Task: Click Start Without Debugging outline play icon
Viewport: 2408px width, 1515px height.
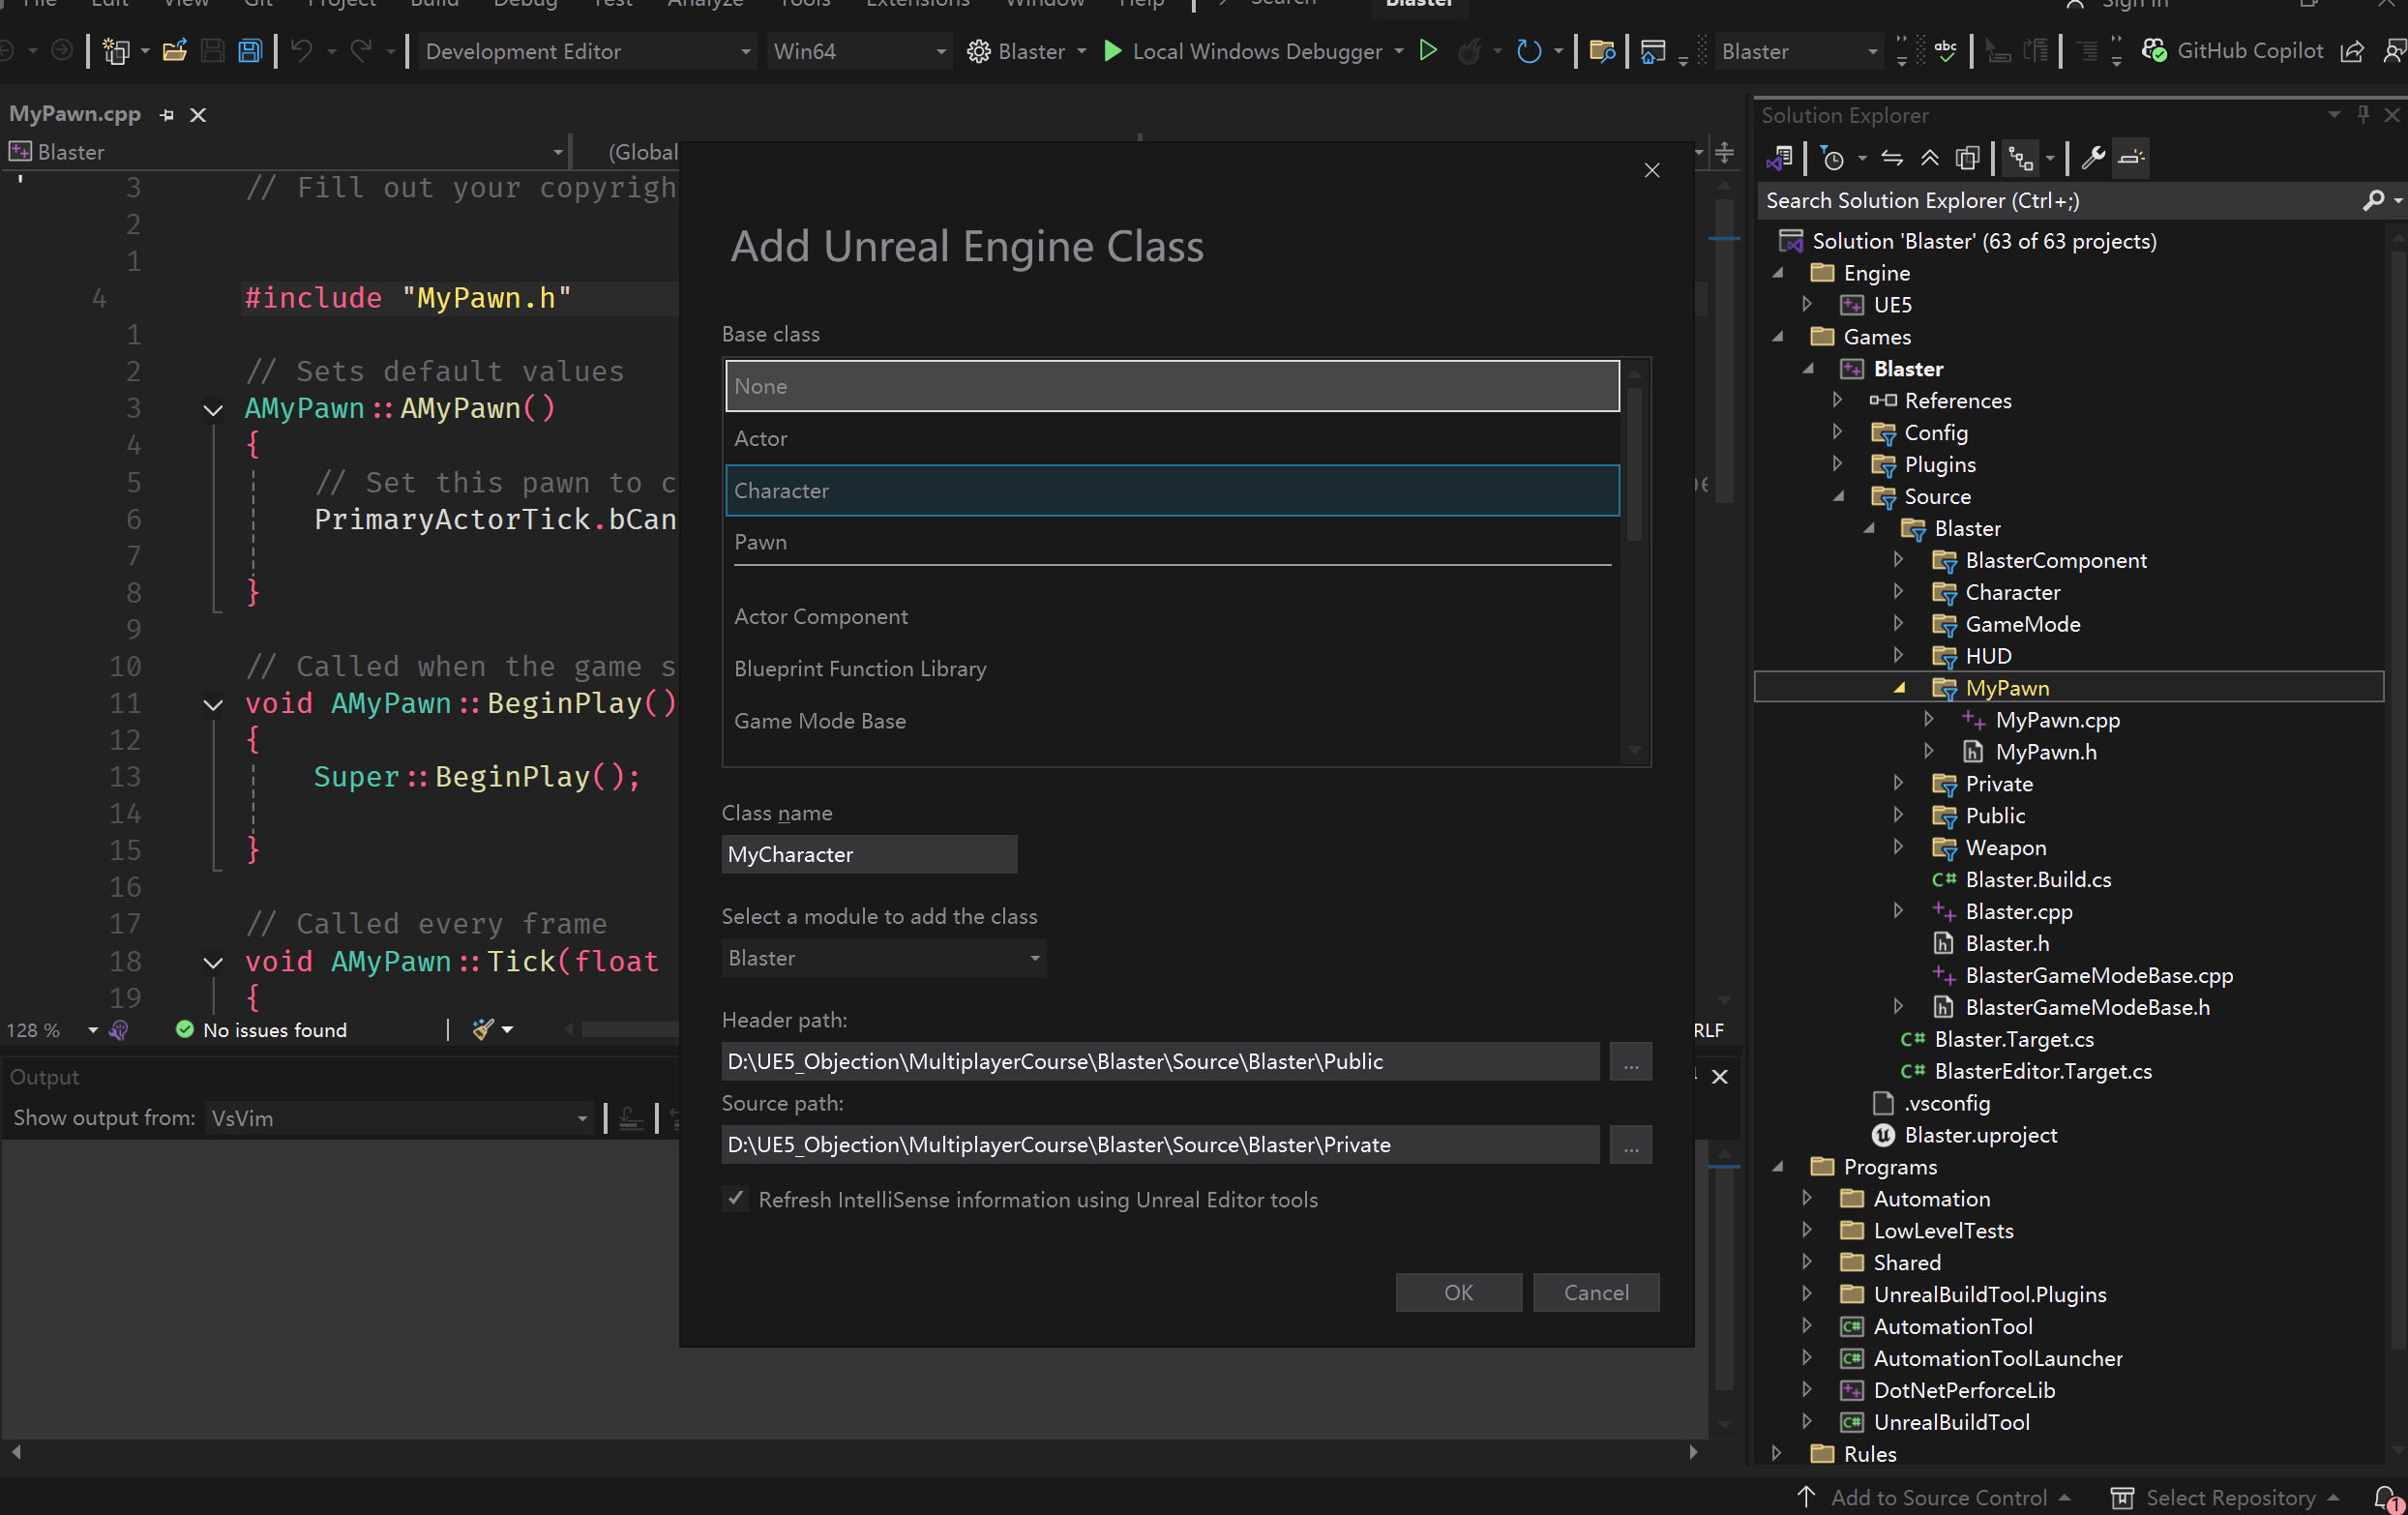Action: [x=1428, y=51]
